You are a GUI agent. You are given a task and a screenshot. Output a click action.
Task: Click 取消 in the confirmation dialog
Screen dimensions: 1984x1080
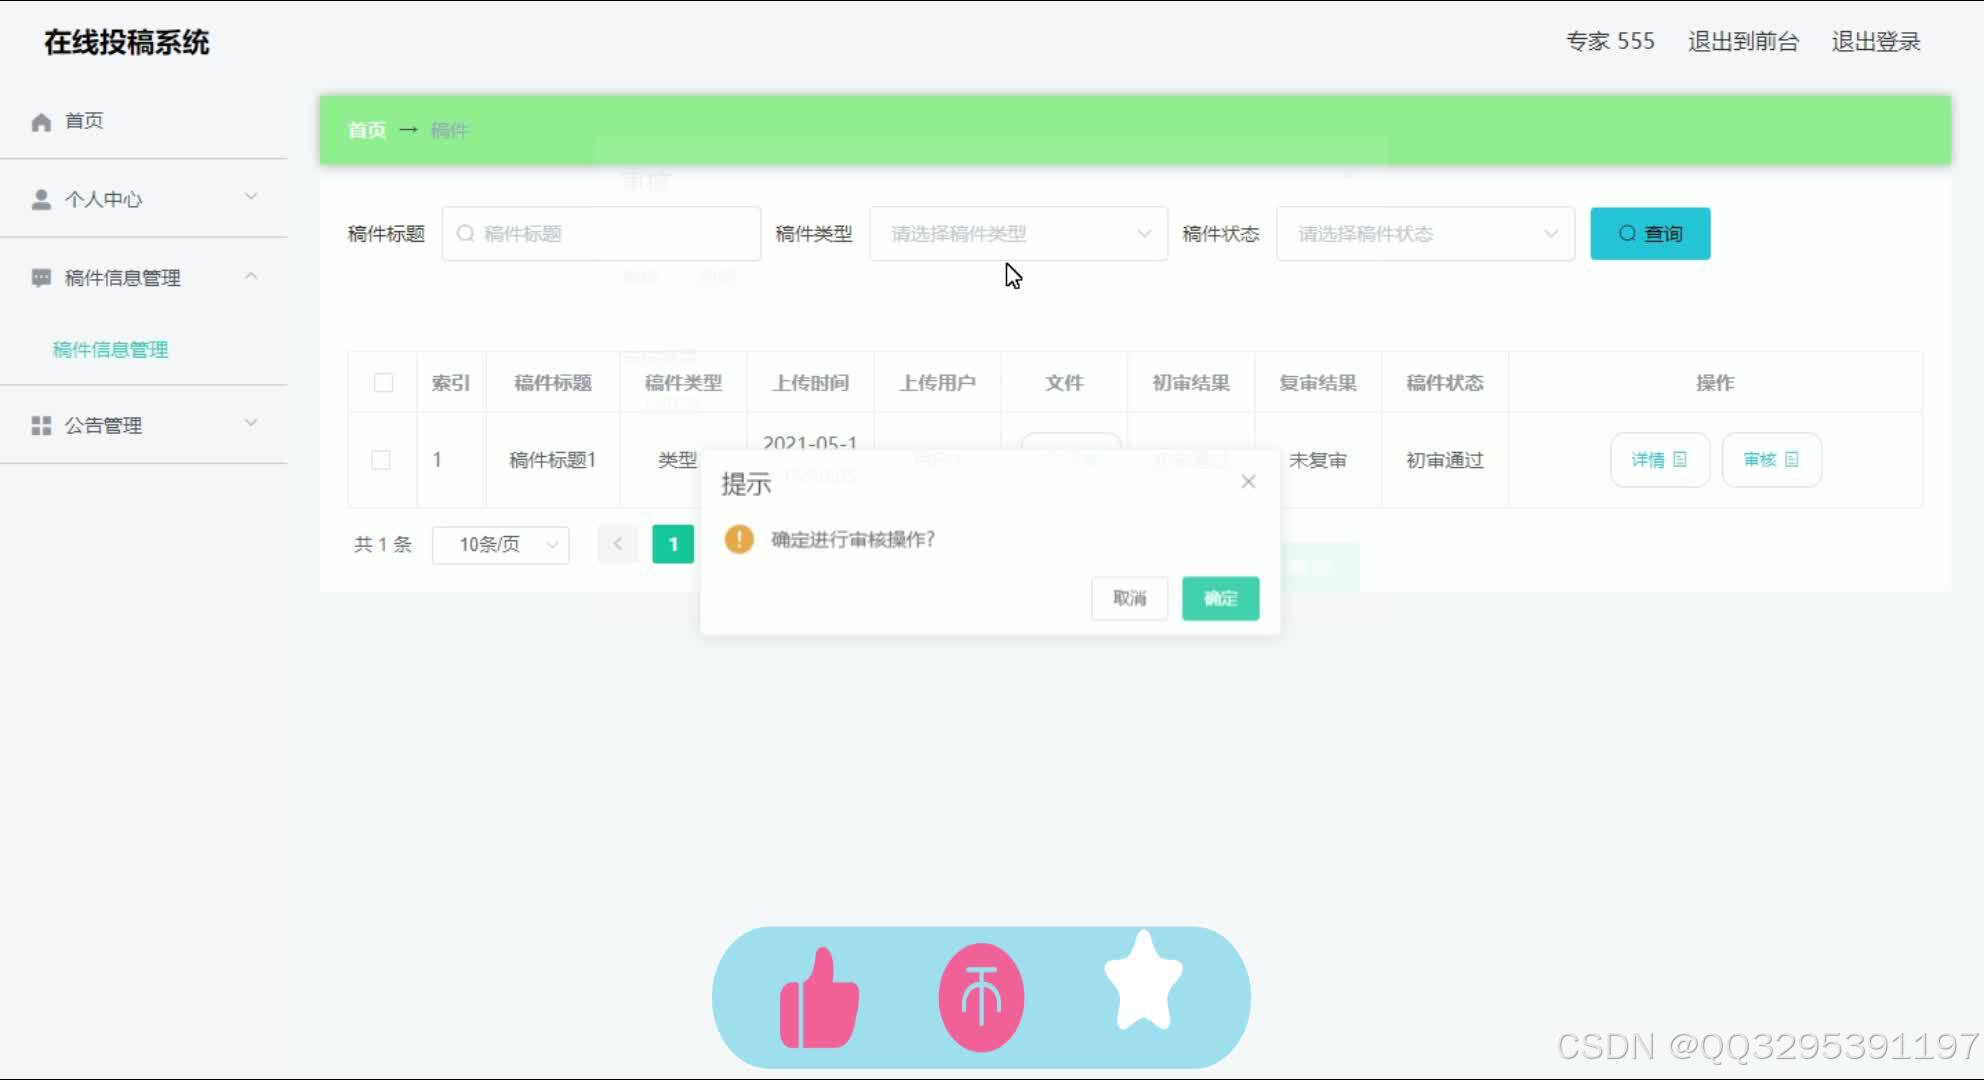pyautogui.click(x=1129, y=598)
